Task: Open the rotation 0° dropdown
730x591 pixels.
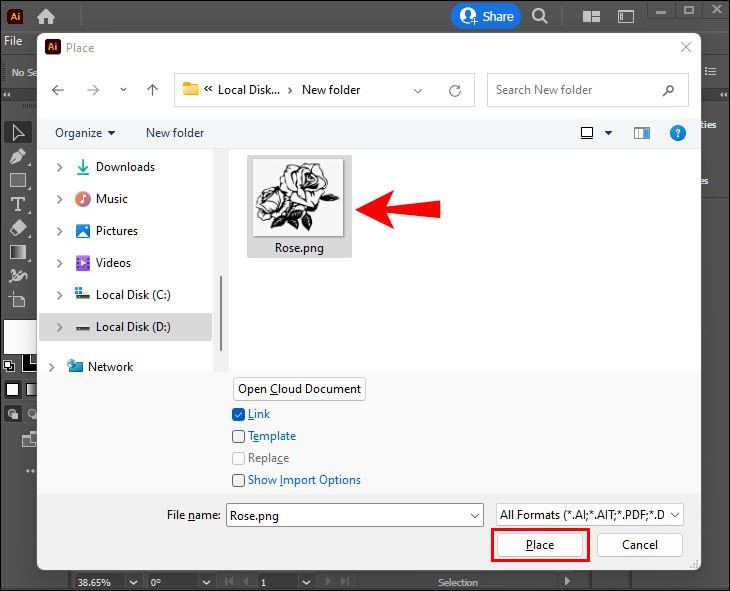Action: pos(206,582)
